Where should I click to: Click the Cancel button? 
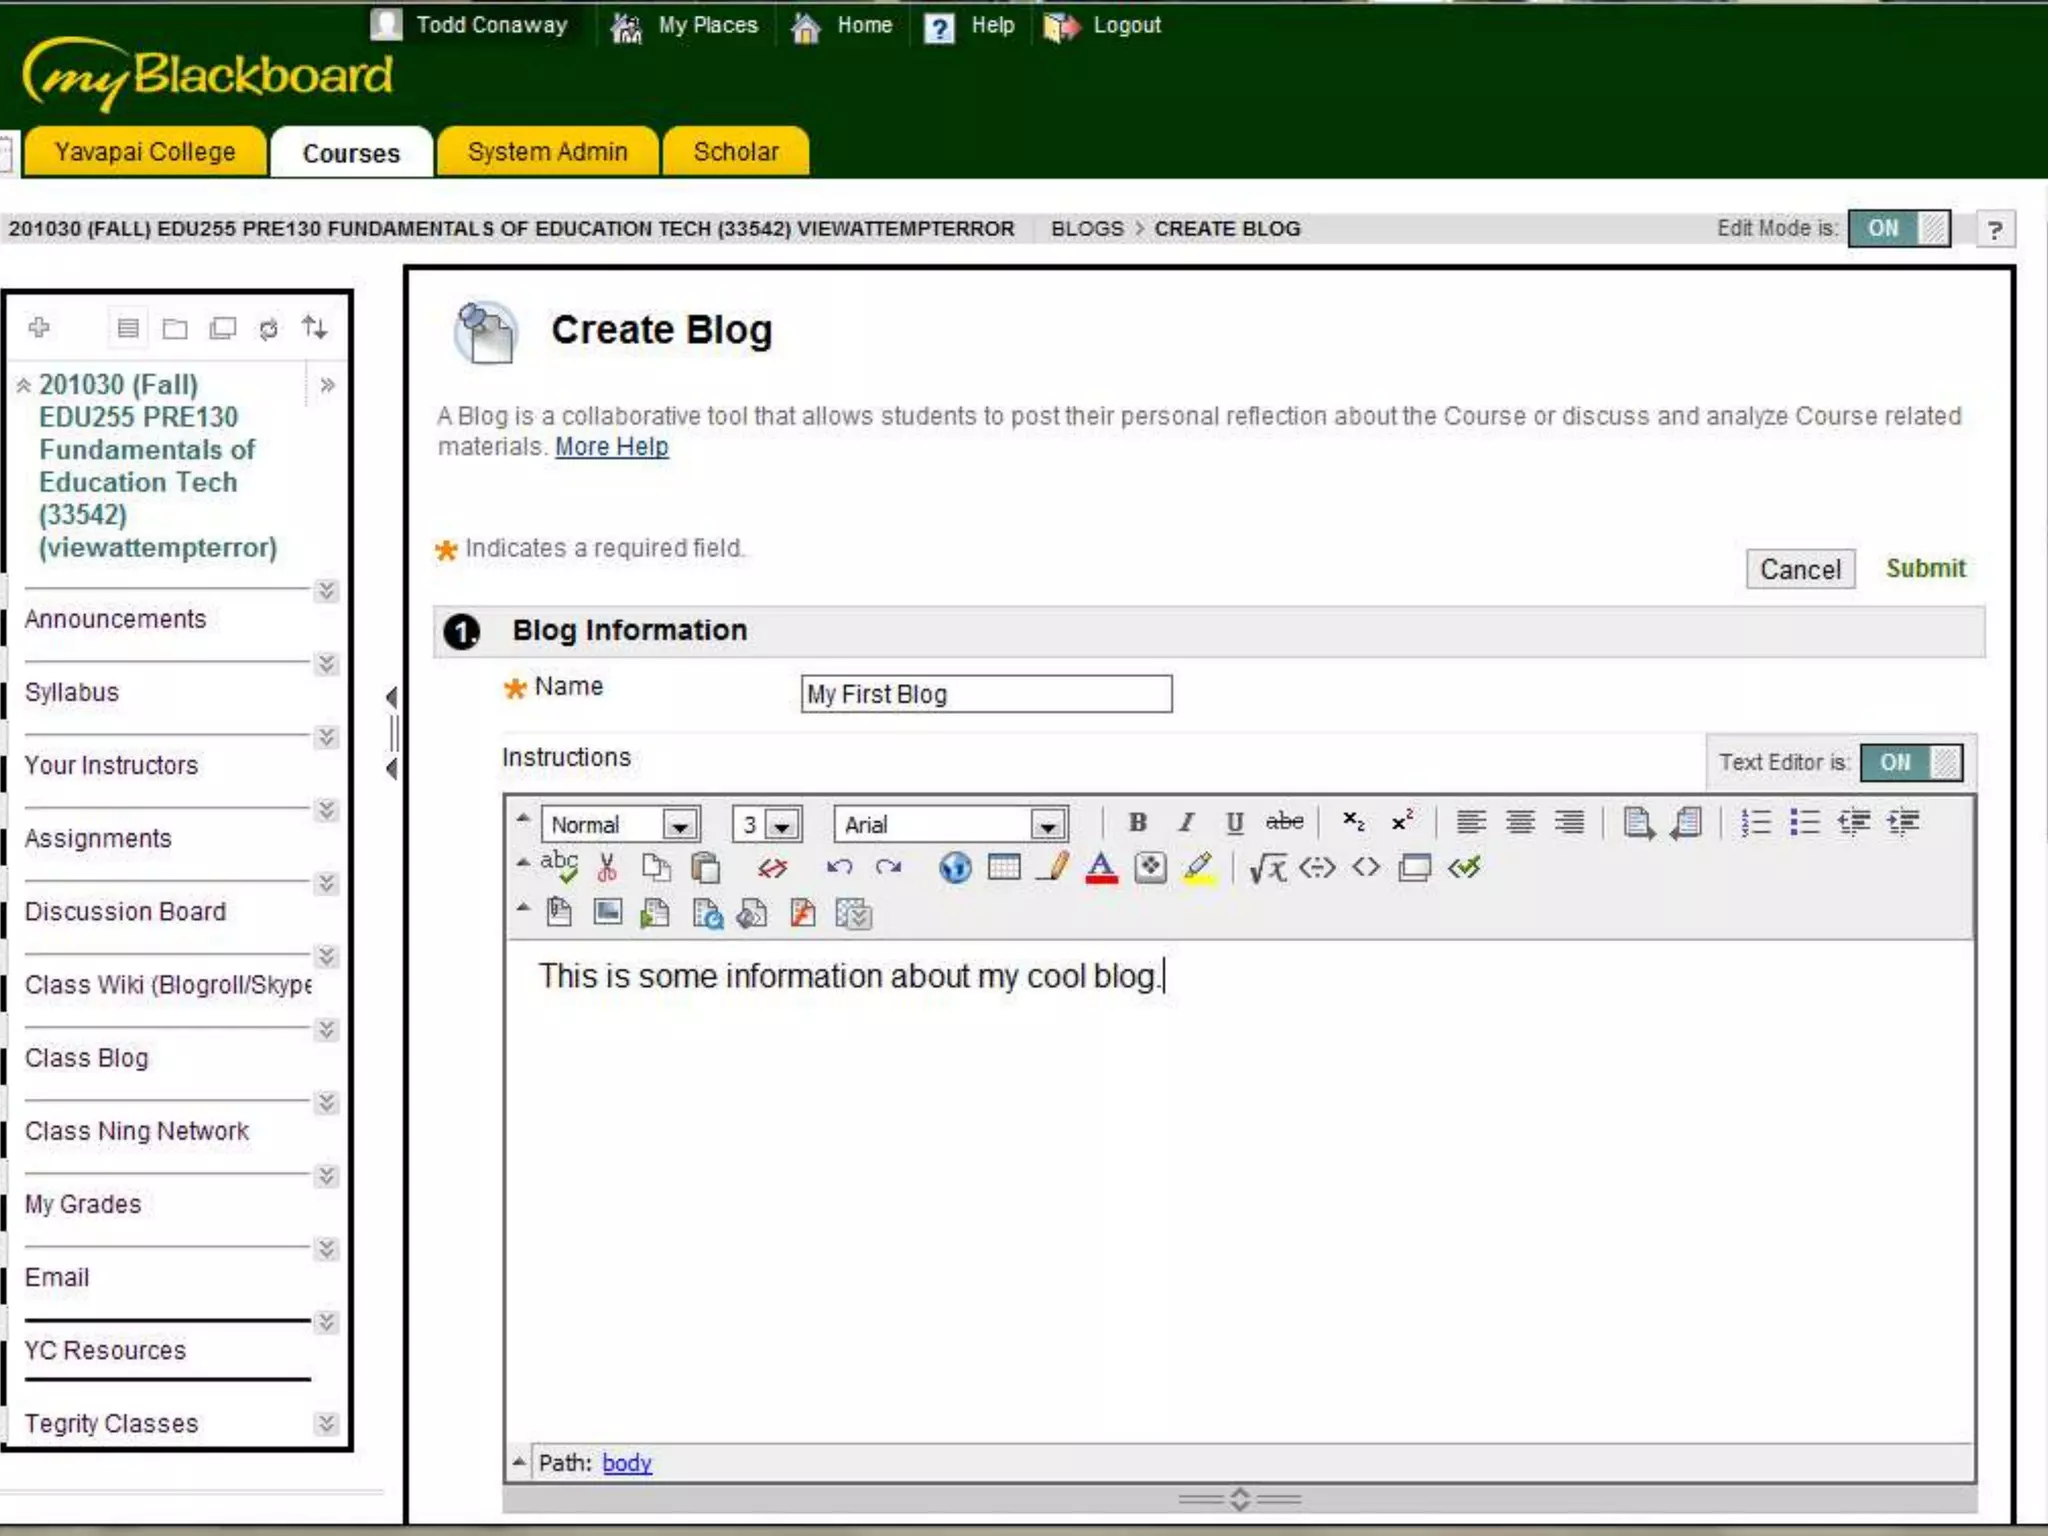tap(1799, 569)
